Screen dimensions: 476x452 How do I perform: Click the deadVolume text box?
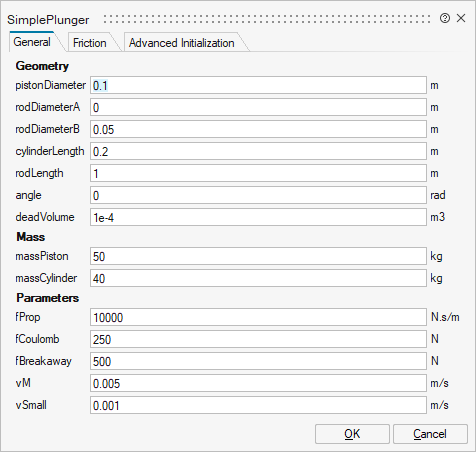[x=258, y=217]
